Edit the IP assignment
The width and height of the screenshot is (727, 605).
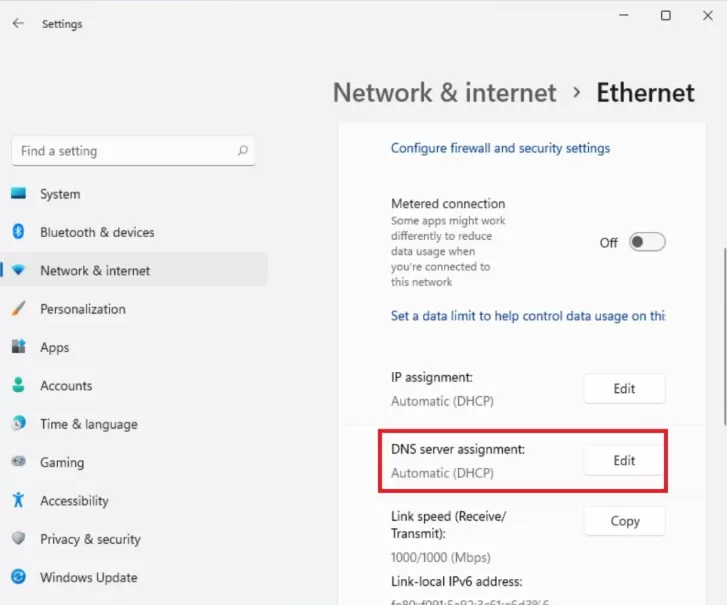coord(624,388)
